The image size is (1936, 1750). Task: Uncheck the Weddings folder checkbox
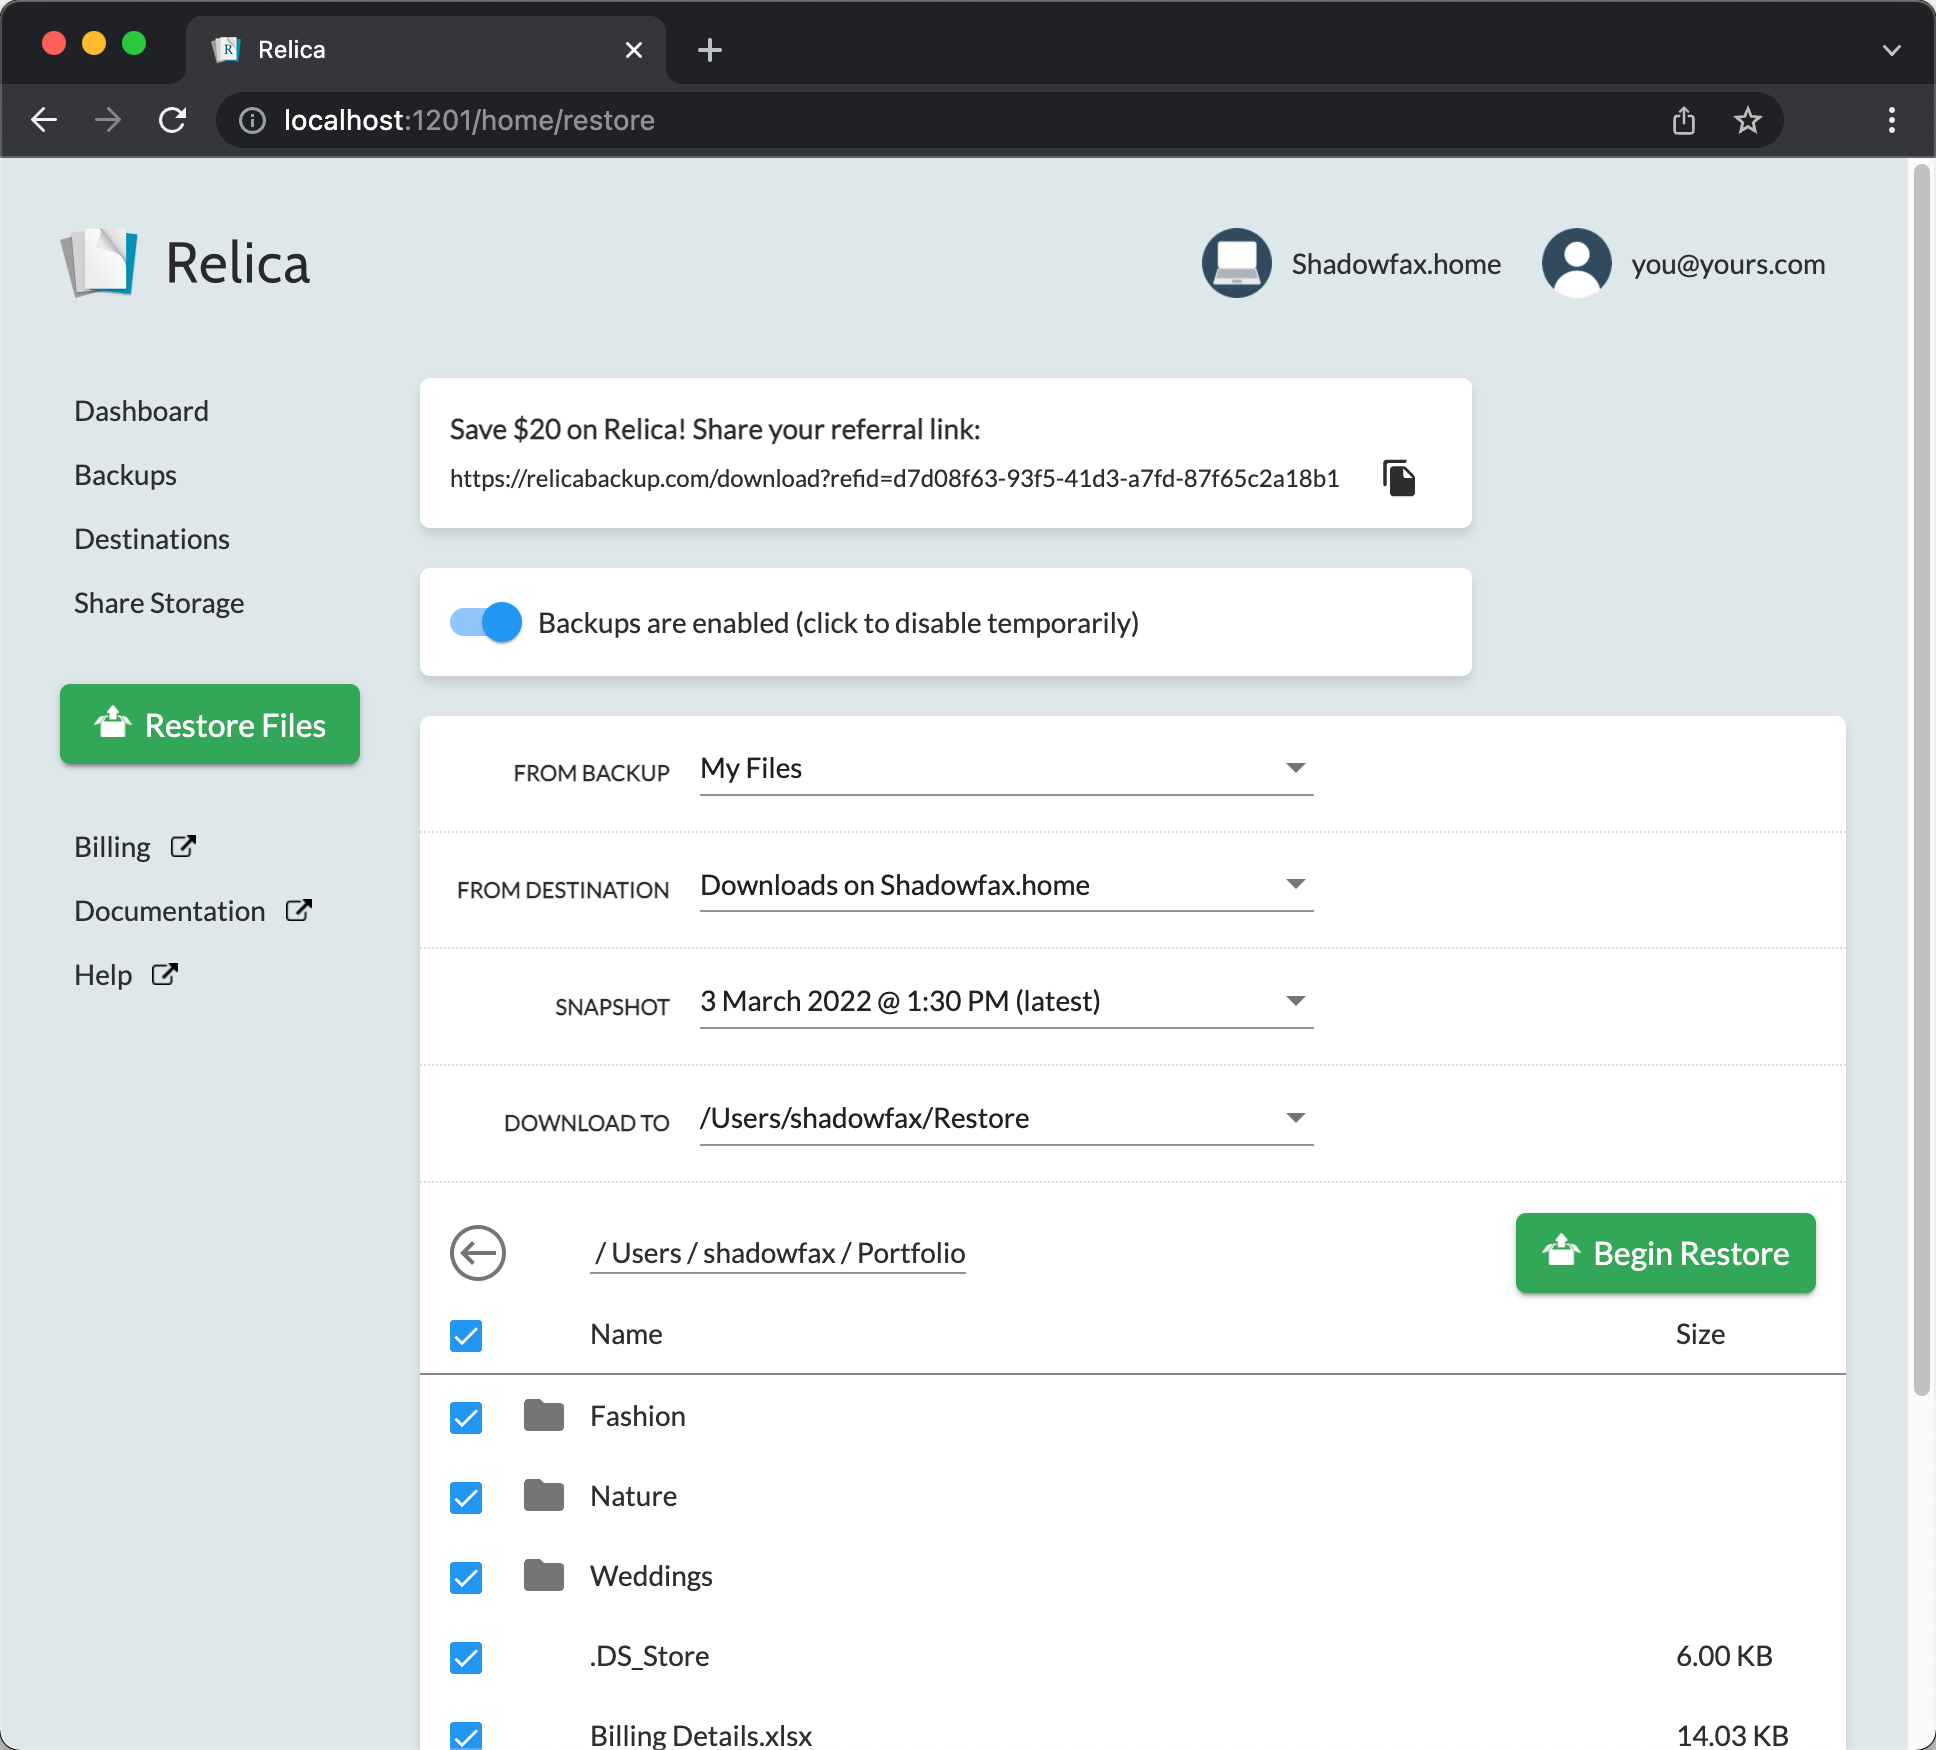click(x=466, y=1577)
